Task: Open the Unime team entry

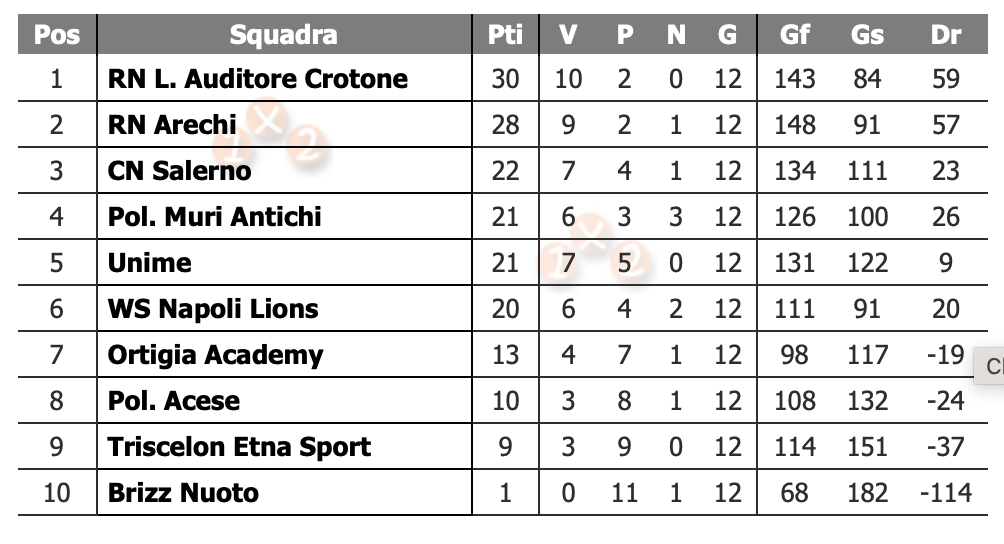Action: (149, 263)
